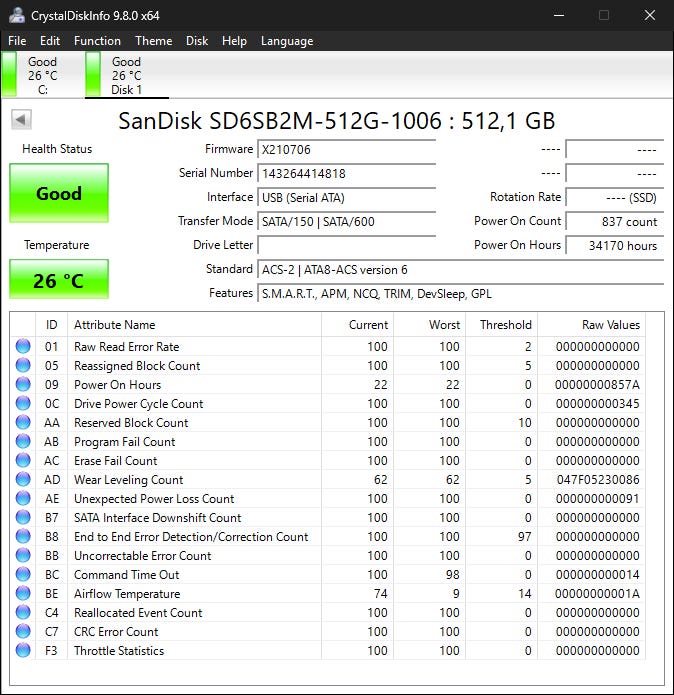
Task: Click status orb for Program Fail Count
Action: pos(23,441)
